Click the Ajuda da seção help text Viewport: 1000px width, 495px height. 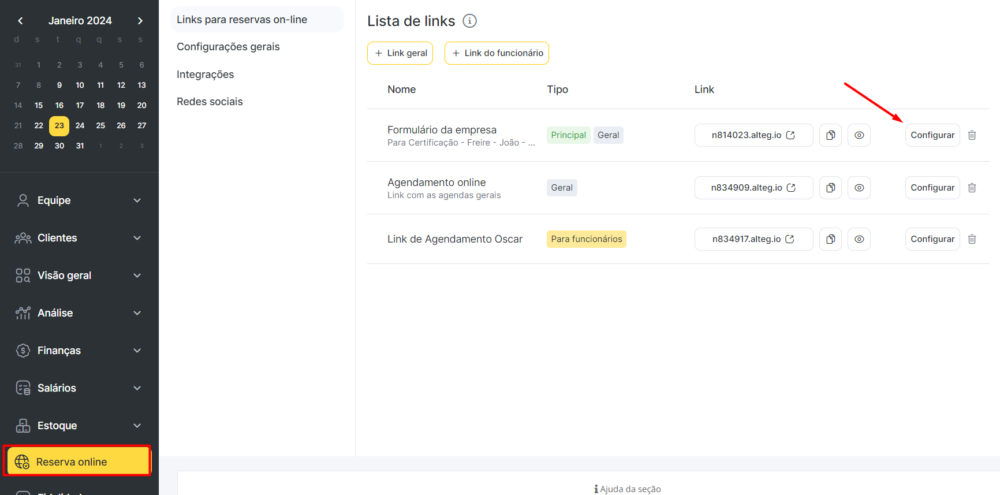pos(627,489)
